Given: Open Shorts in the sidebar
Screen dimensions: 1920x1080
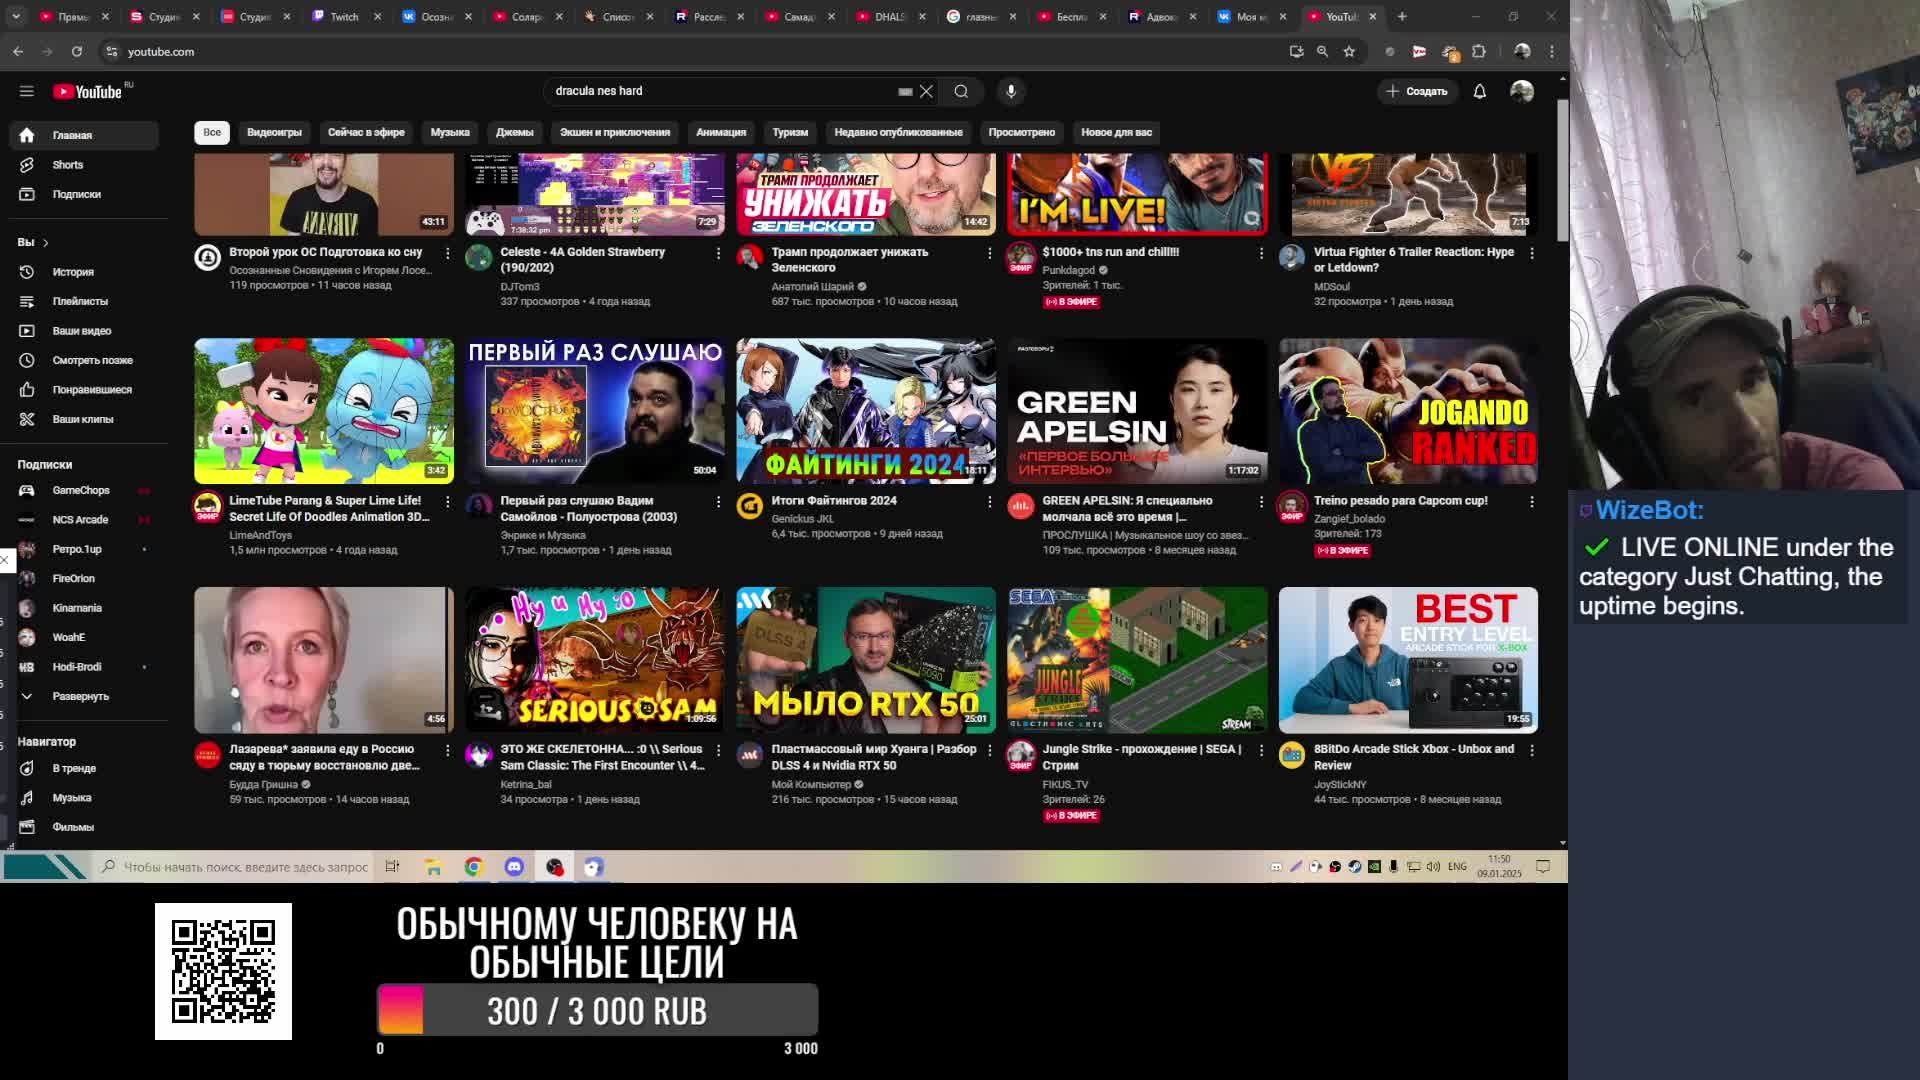Looking at the screenshot, I should click(67, 165).
